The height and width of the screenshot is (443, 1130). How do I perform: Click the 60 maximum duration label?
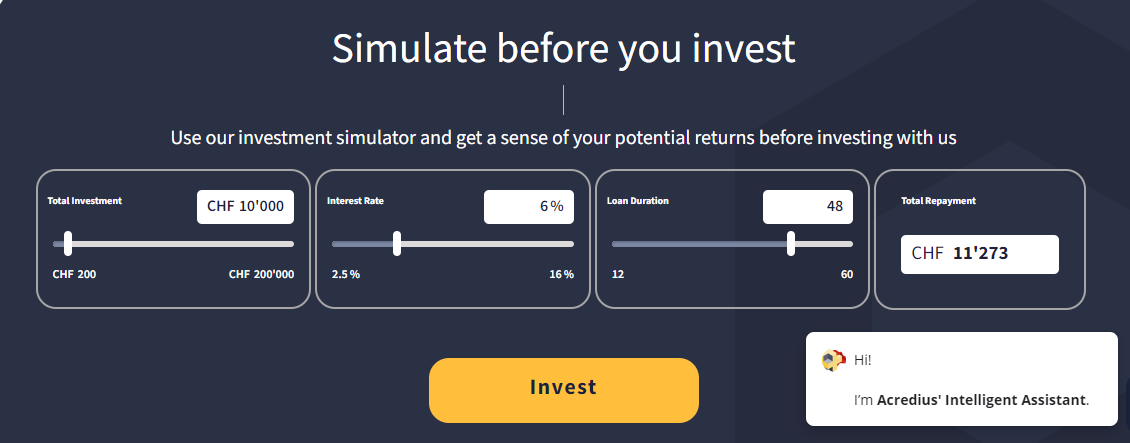point(847,275)
